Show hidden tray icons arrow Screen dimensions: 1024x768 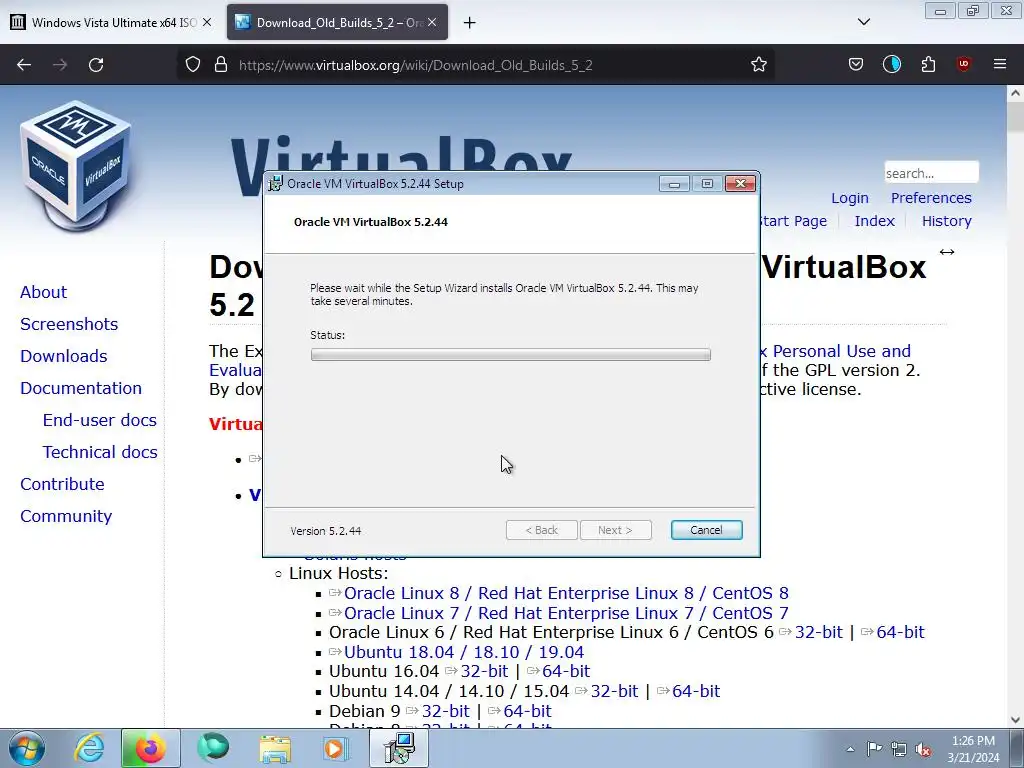coord(850,749)
